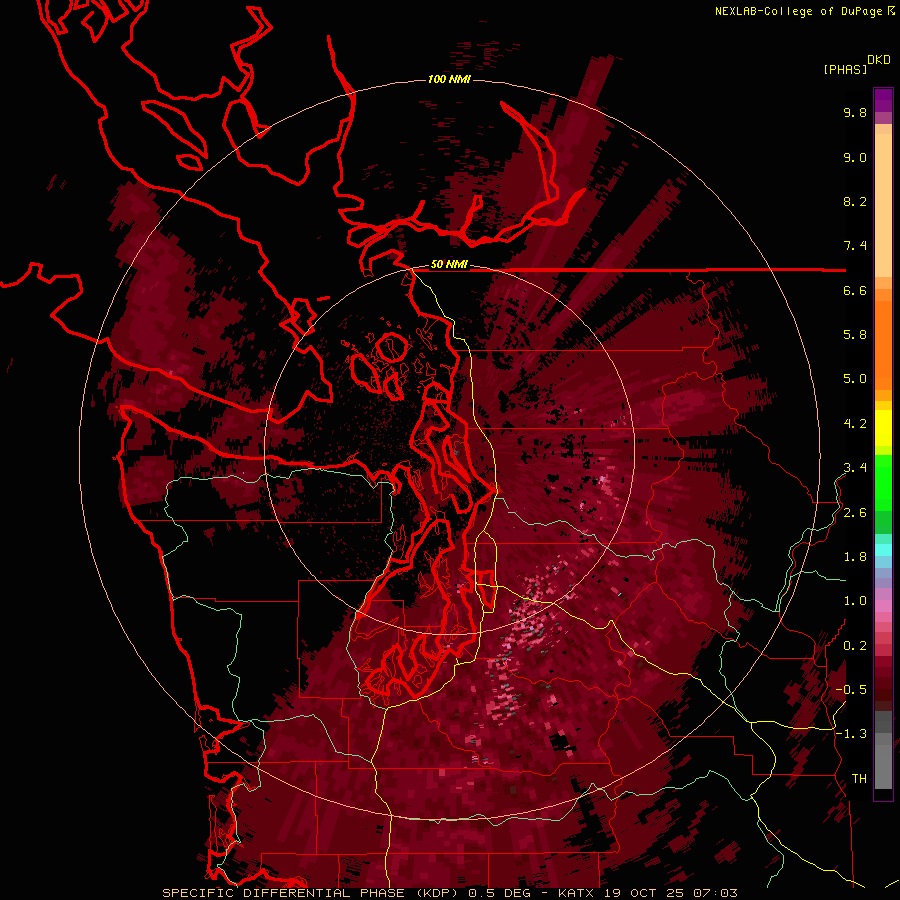Click the DKD label above the color scale
Viewport: 900px width, 900px height.
[879, 60]
